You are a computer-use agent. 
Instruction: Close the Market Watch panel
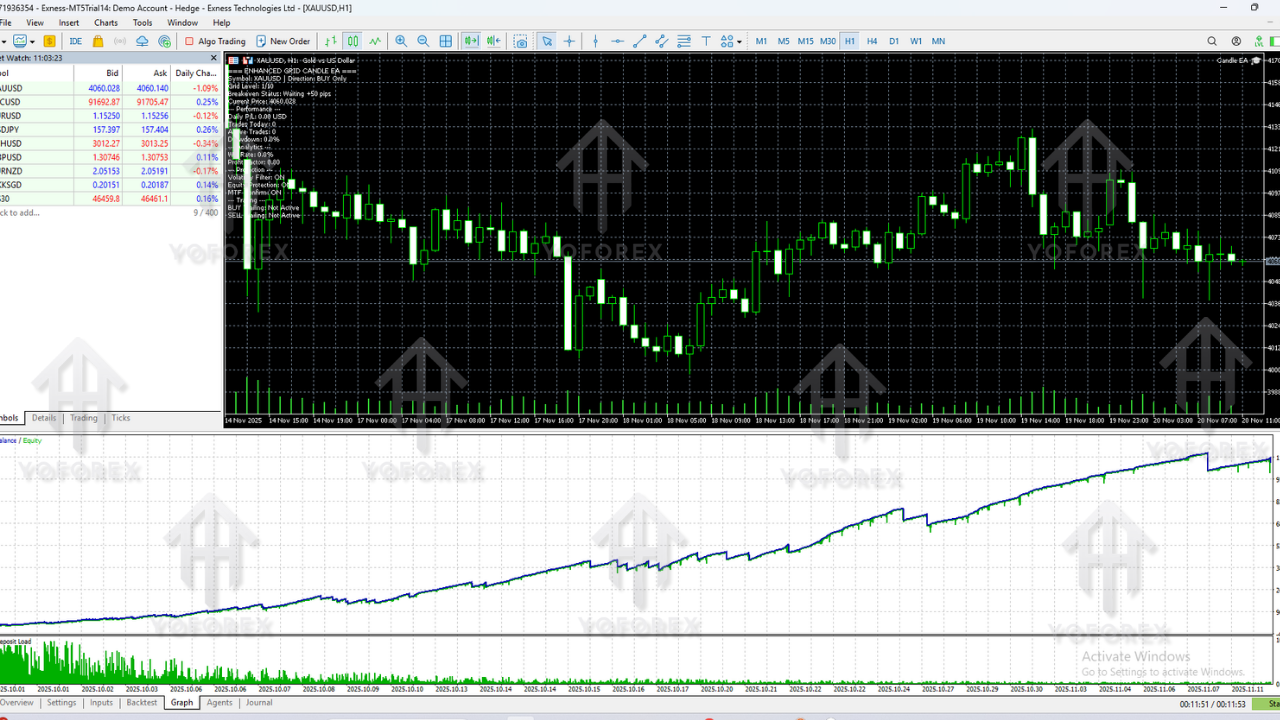[213, 58]
